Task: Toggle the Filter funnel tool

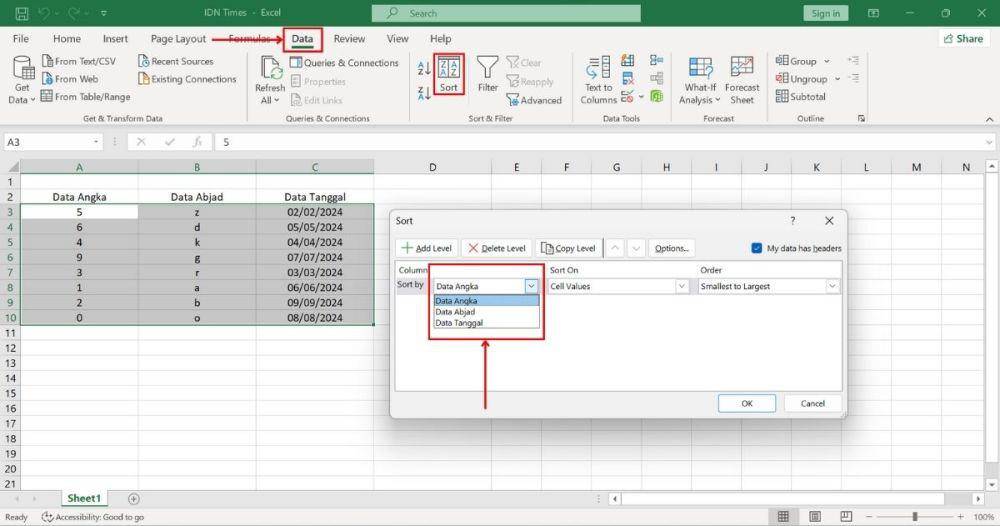Action: [487, 74]
